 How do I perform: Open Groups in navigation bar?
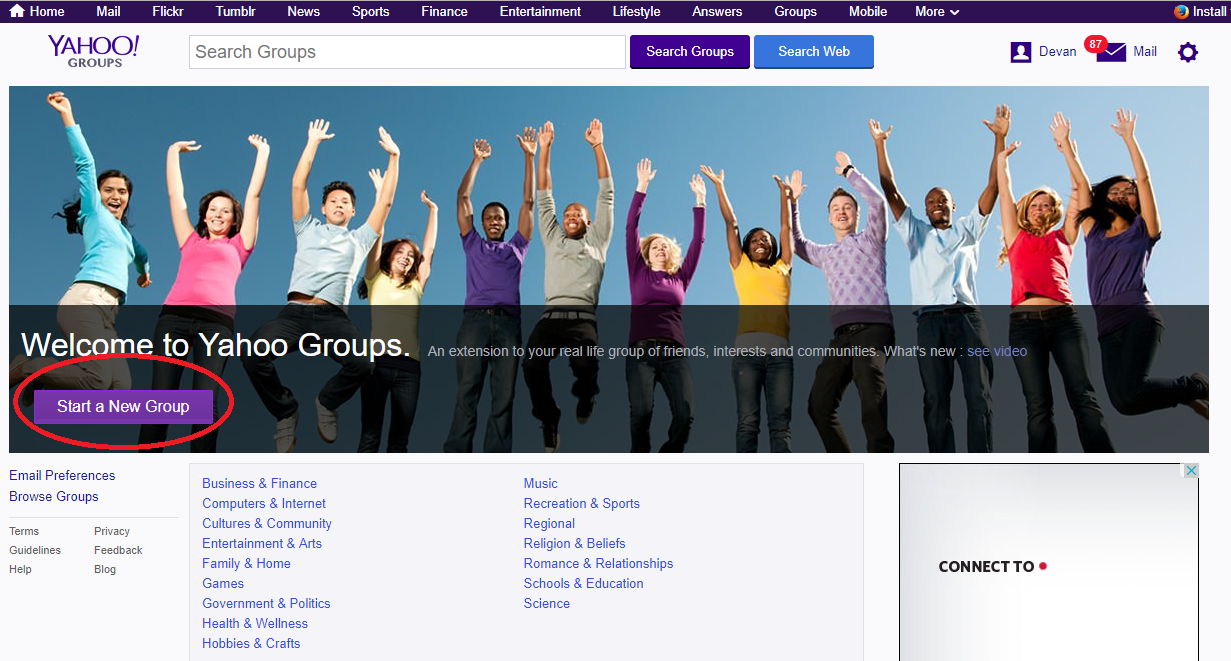795,11
